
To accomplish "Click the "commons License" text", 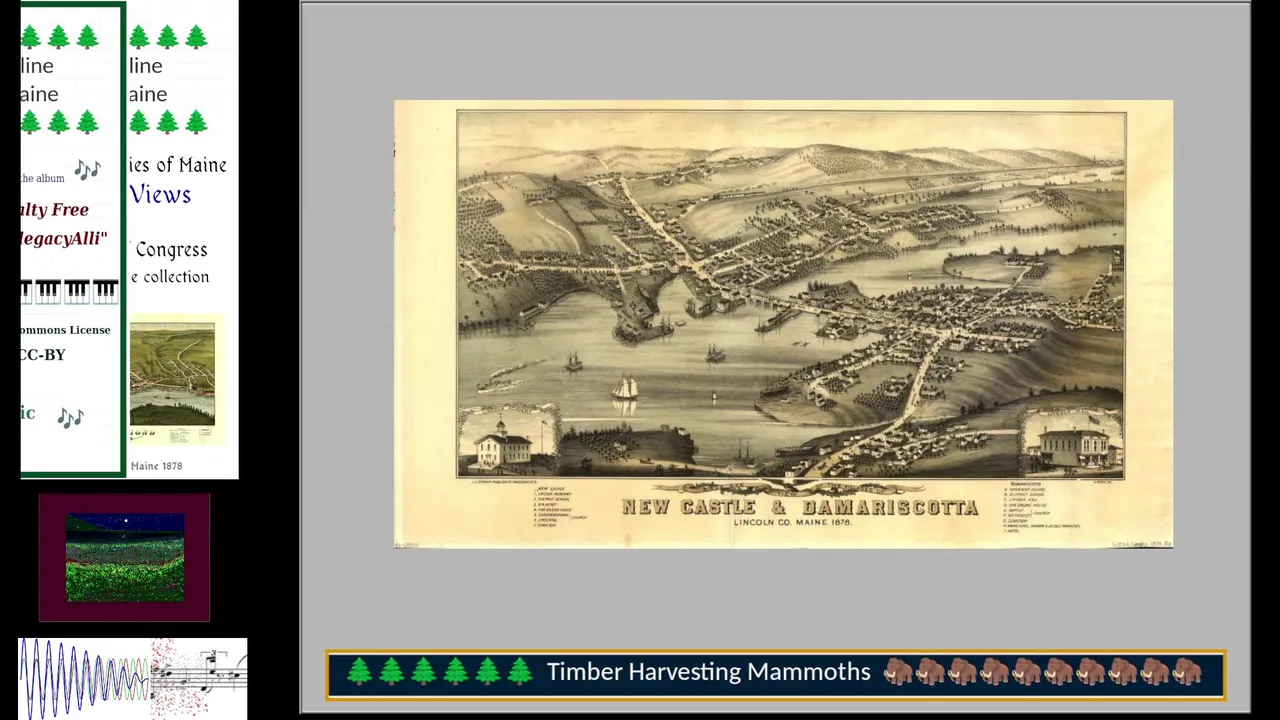I will (65, 330).
